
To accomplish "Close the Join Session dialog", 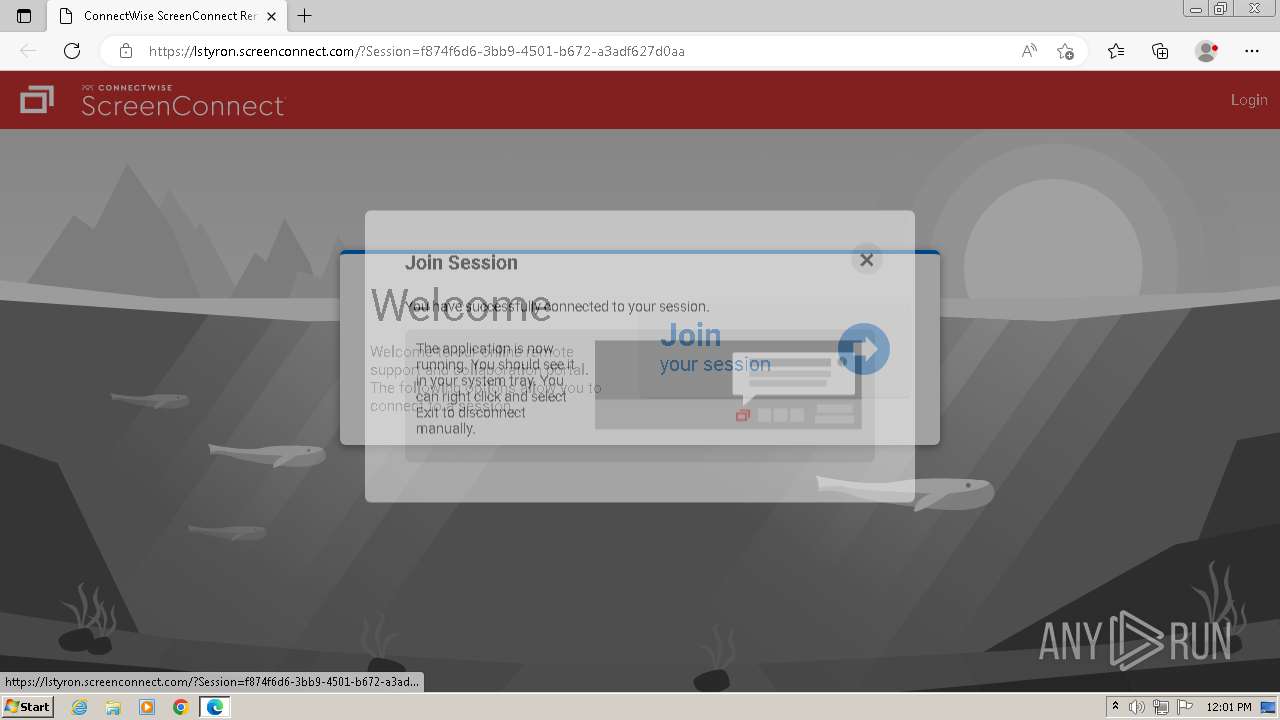I will click(x=867, y=260).
